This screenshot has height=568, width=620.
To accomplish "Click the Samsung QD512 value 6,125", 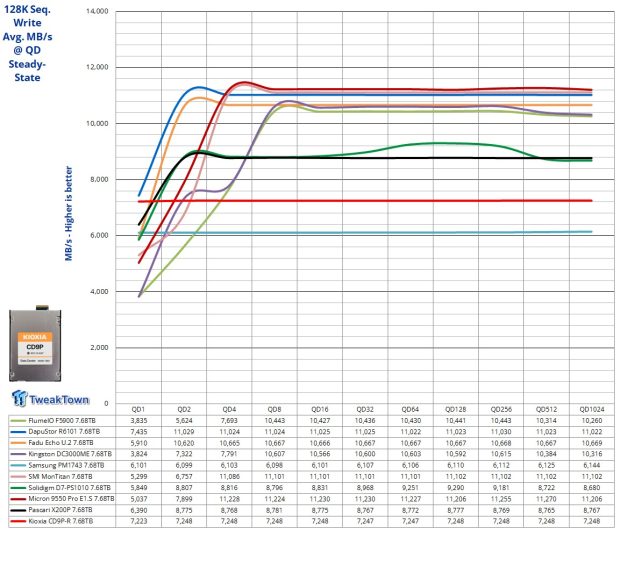I will (x=546, y=466).
